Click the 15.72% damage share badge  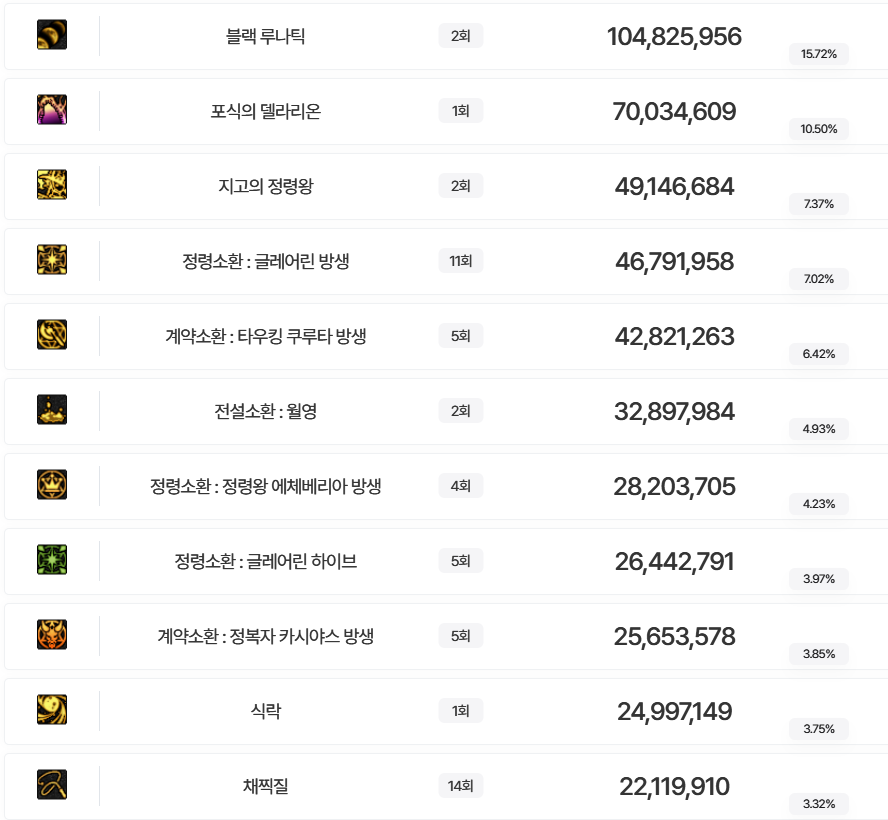pos(819,54)
